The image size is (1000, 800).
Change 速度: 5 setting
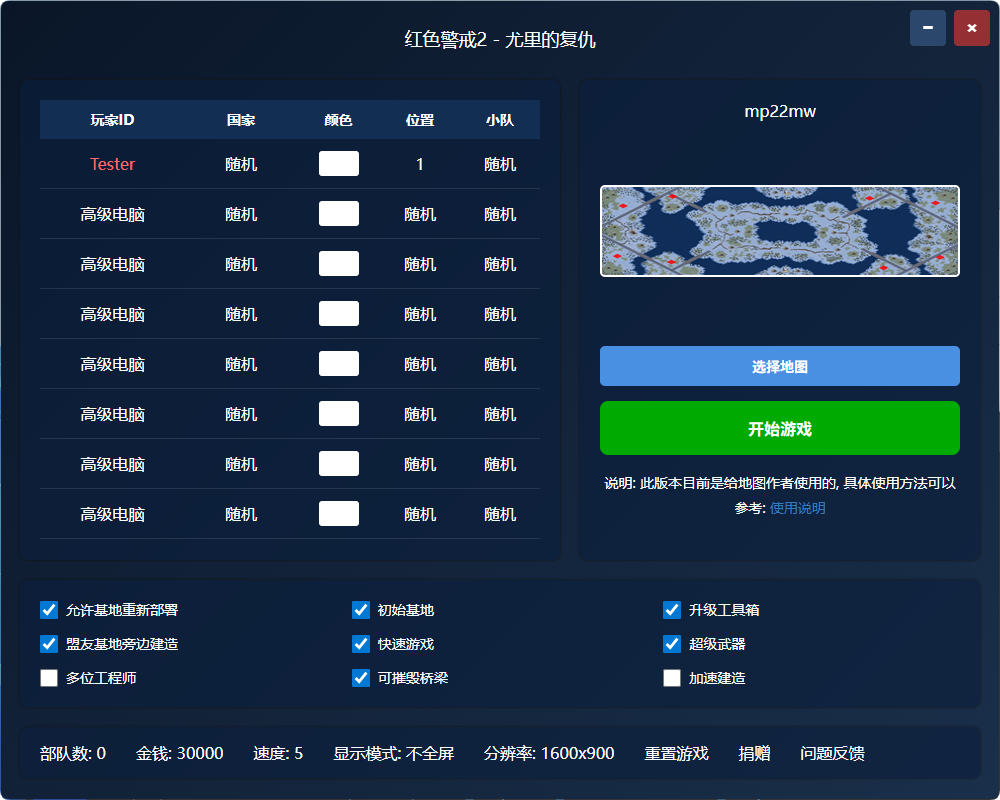pos(278,753)
